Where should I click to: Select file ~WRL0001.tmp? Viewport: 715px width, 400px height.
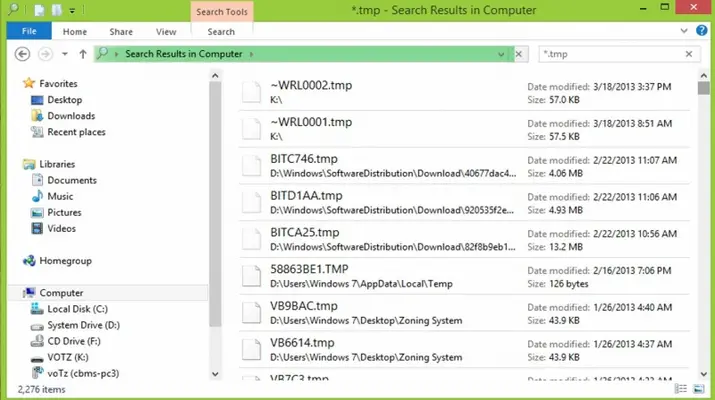point(464,129)
